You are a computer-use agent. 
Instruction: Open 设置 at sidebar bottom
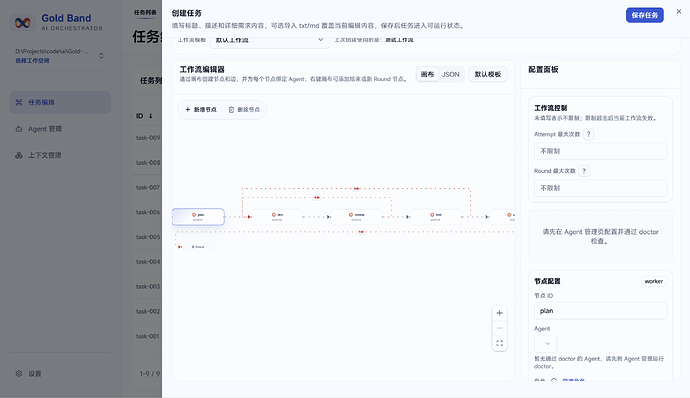click(x=60, y=374)
